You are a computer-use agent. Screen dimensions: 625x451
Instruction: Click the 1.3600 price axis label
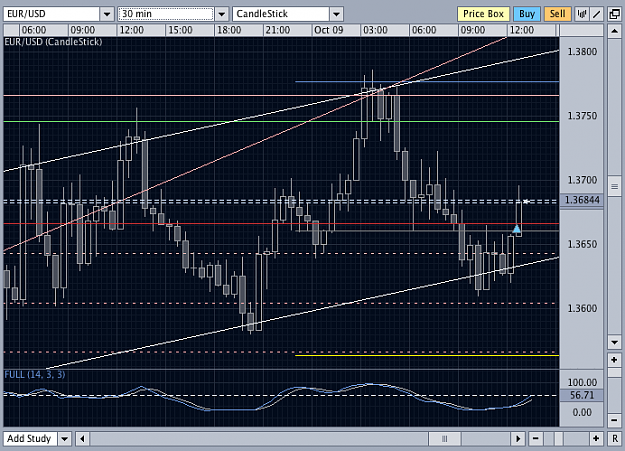pyautogui.click(x=582, y=309)
